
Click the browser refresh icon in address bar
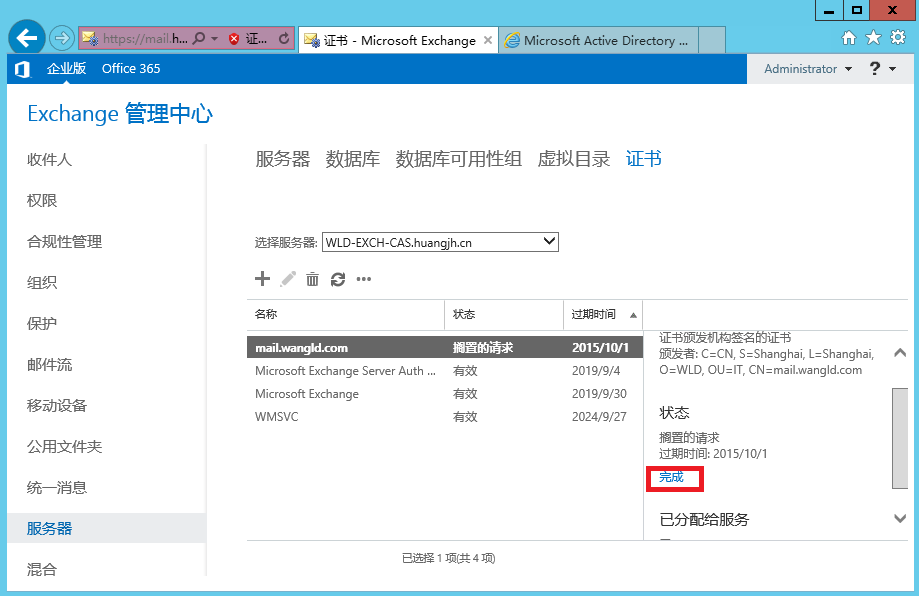[284, 39]
